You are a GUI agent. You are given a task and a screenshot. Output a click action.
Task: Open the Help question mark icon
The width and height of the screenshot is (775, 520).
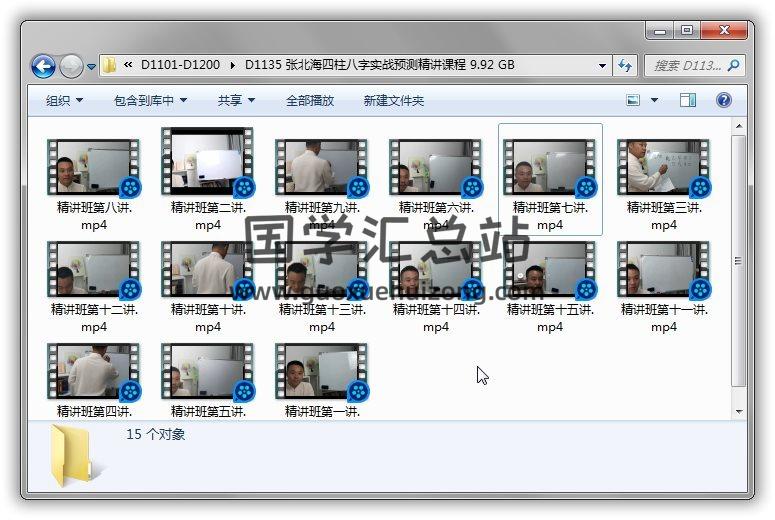(x=723, y=100)
